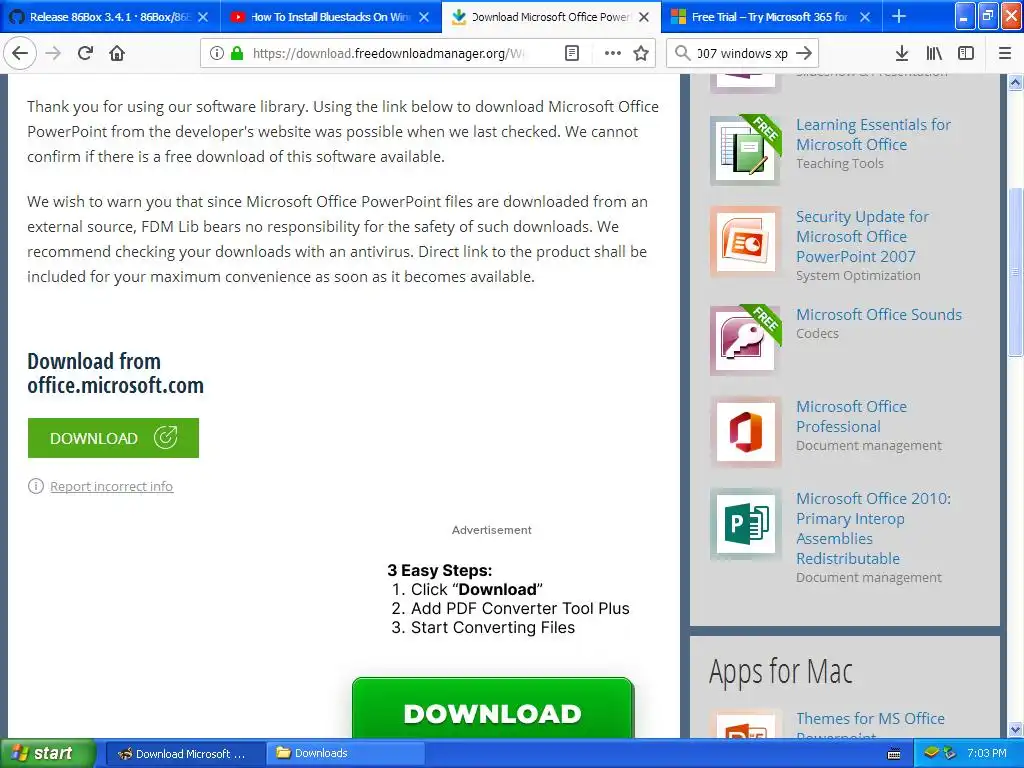1024x768 pixels.
Task: Close the How To Install Bluestacks tab
Action: pos(424,17)
